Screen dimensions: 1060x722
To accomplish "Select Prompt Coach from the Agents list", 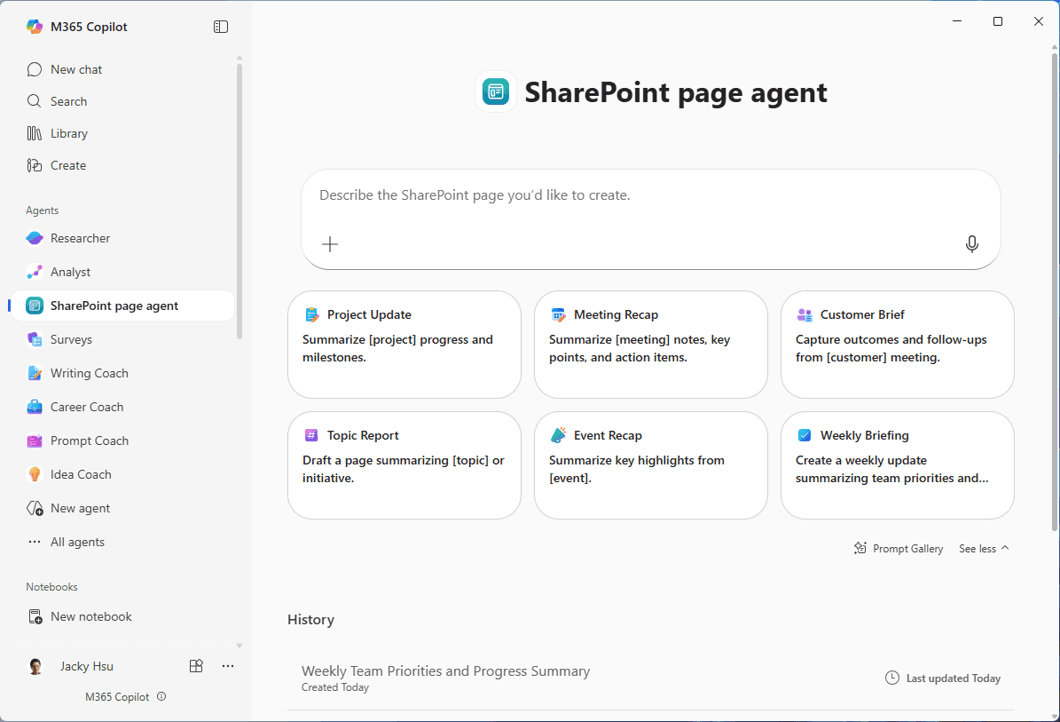I will click(x=89, y=440).
